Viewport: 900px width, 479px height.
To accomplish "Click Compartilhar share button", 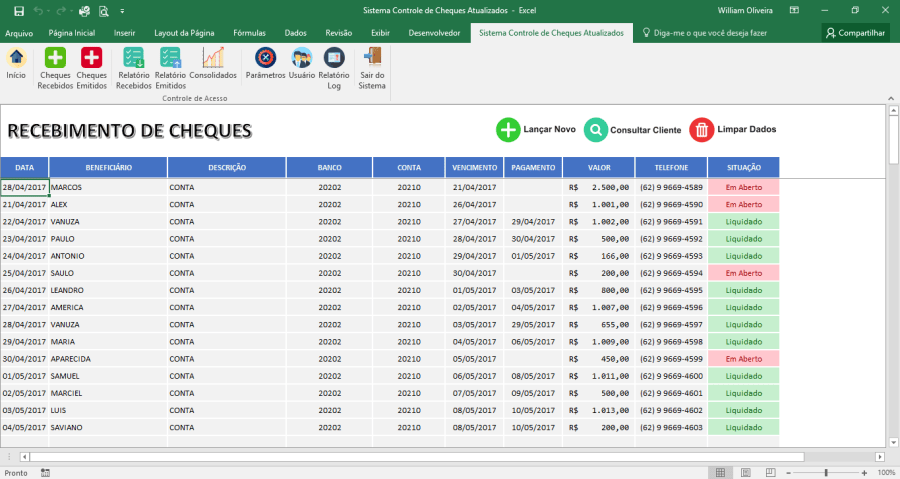I will pos(855,33).
